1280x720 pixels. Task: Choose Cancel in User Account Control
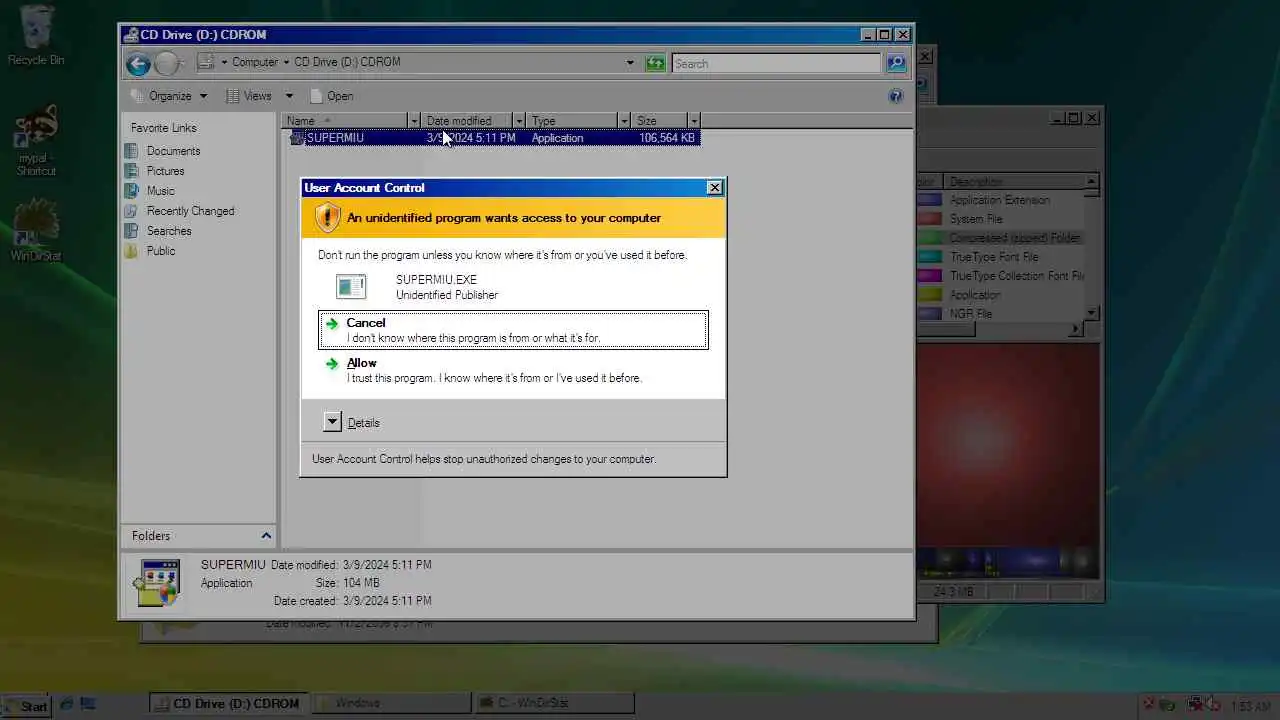pyautogui.click(x=513, y=330)
